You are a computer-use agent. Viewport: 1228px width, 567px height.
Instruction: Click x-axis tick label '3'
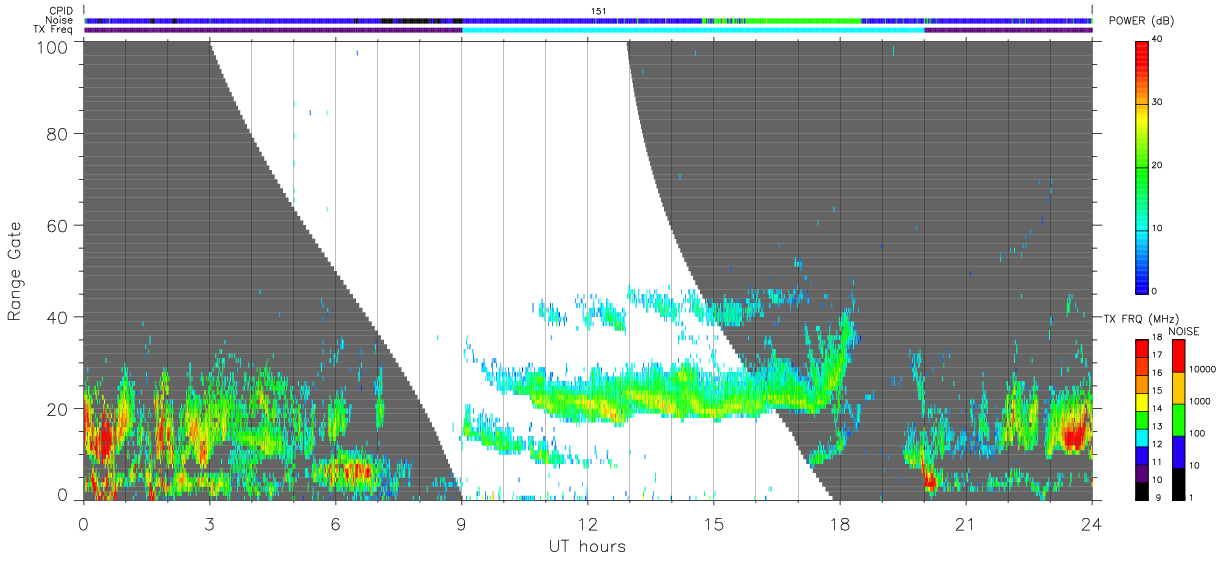(209, 524)
